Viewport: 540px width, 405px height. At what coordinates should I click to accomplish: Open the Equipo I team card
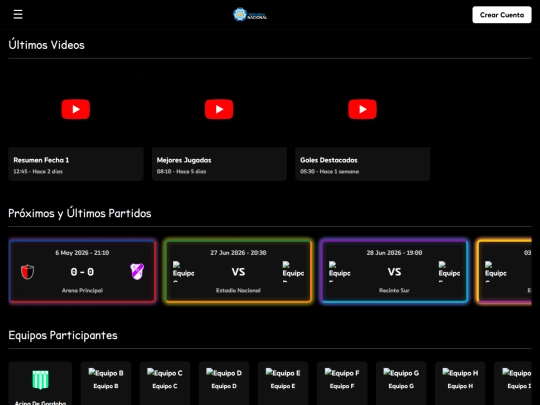point(513,383)
